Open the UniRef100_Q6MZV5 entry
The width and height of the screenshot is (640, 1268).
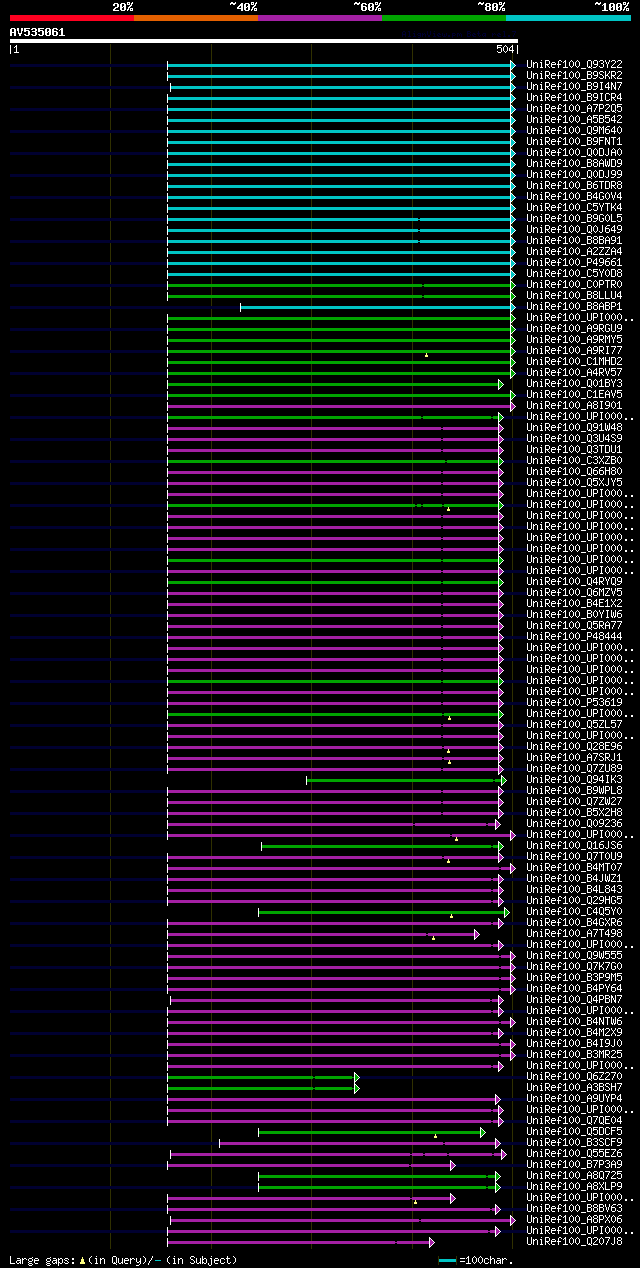pos(574,592)
